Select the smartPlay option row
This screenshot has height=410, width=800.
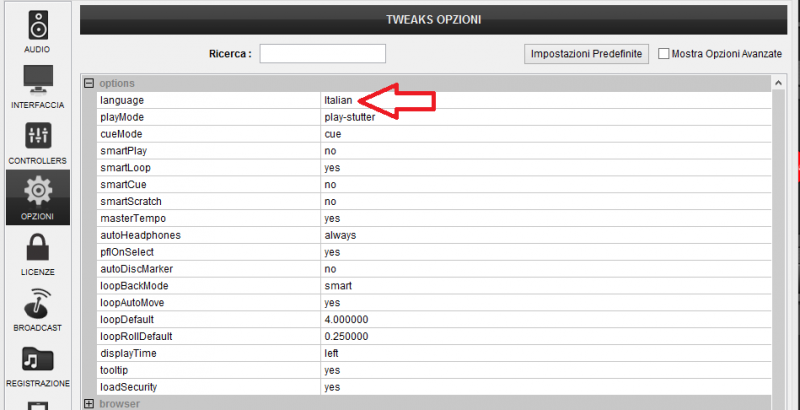click(x=434, y=151)
